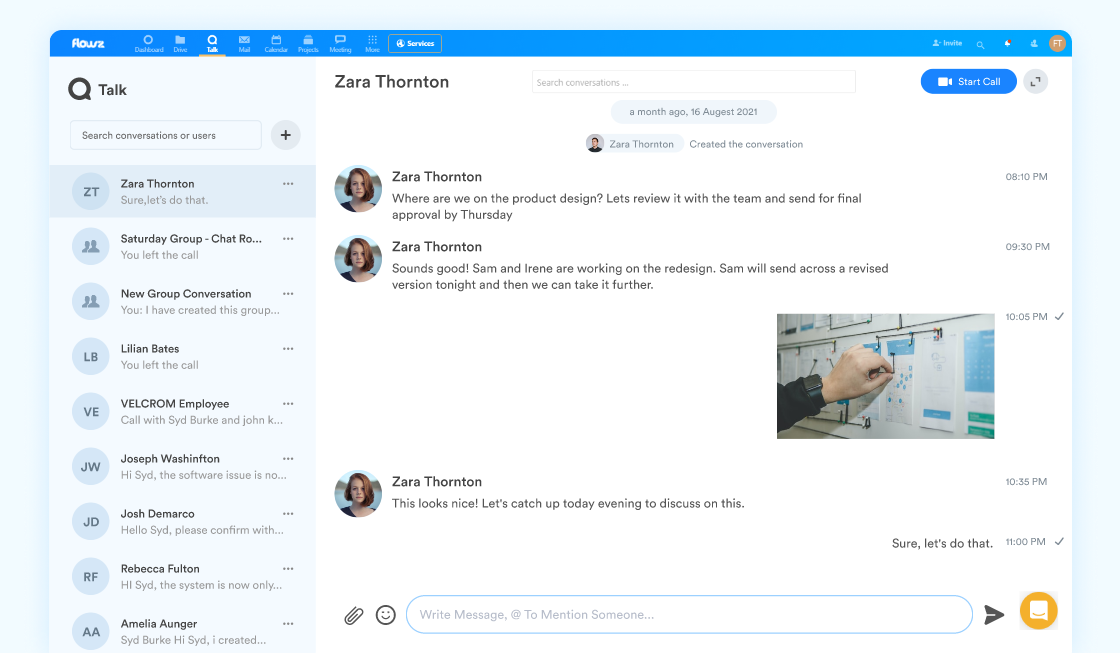Select the whiteboard photo shared in the chat
The height and width of the screenshot is (653, 1120).
coord(885,376)
